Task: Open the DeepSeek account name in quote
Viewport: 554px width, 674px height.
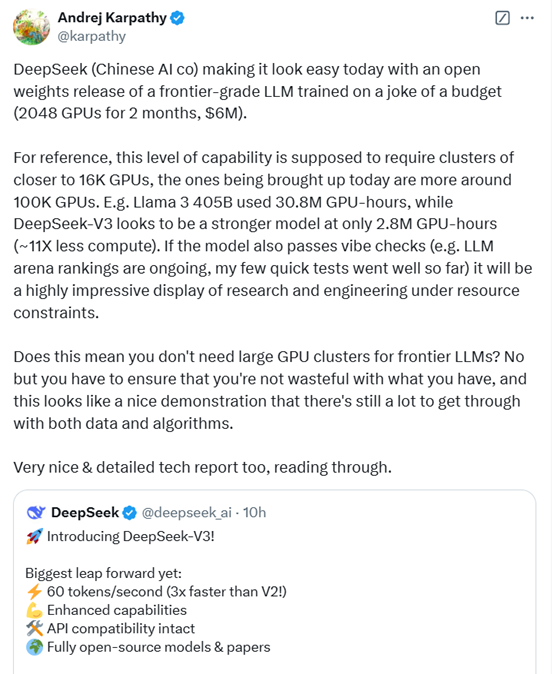Action: click(x=85, y=512)
